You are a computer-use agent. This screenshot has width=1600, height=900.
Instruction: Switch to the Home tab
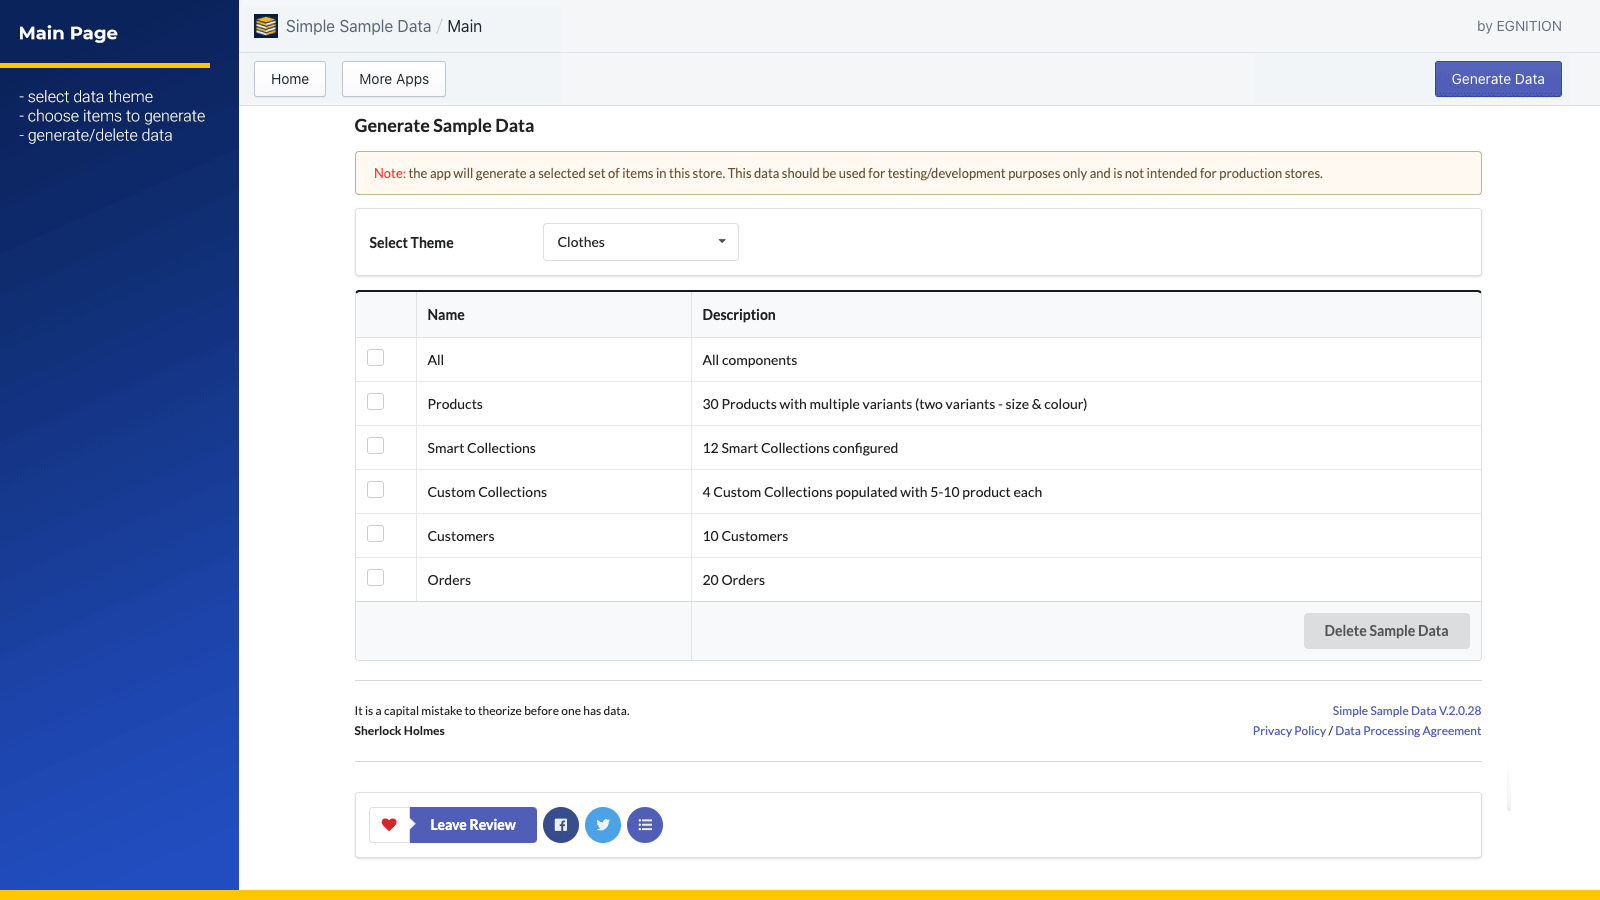coord(289,78)
